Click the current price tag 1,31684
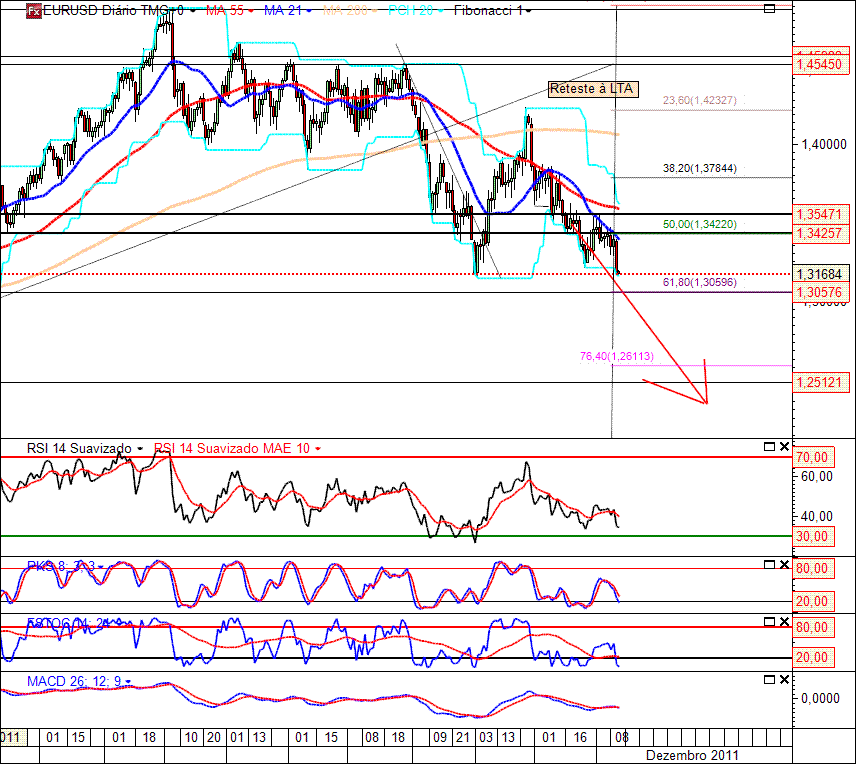 (821, 274)
